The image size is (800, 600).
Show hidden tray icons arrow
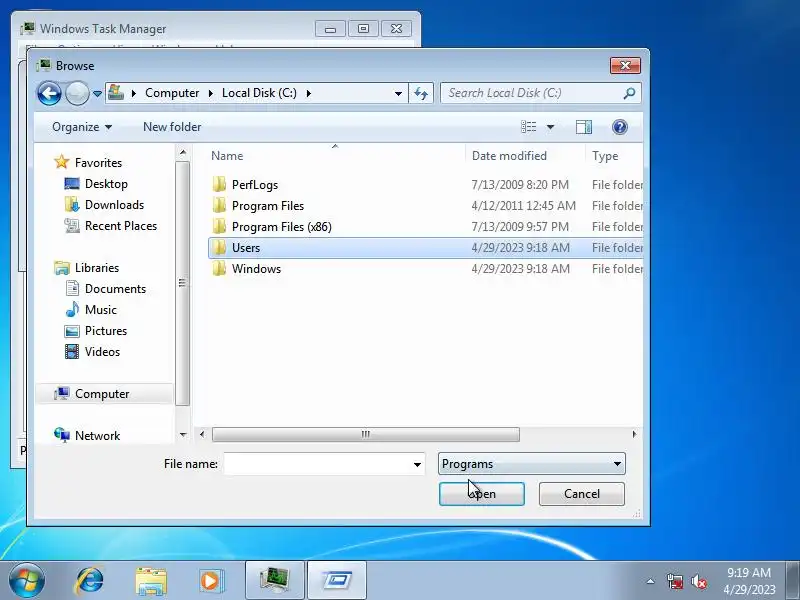coord(650,581)
